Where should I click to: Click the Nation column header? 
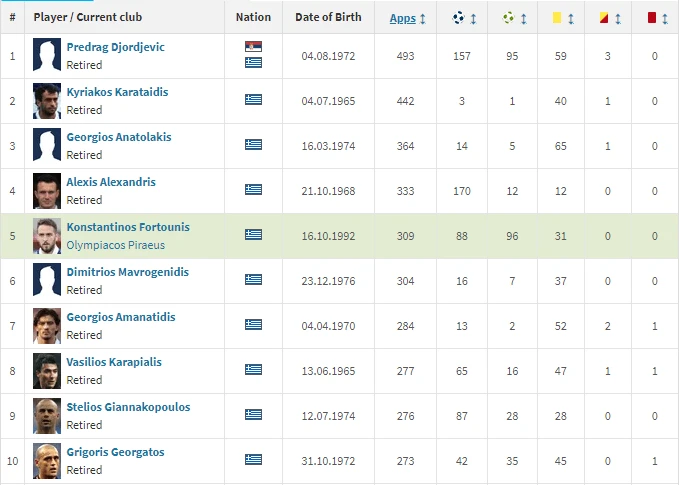[x=253, y=17]
